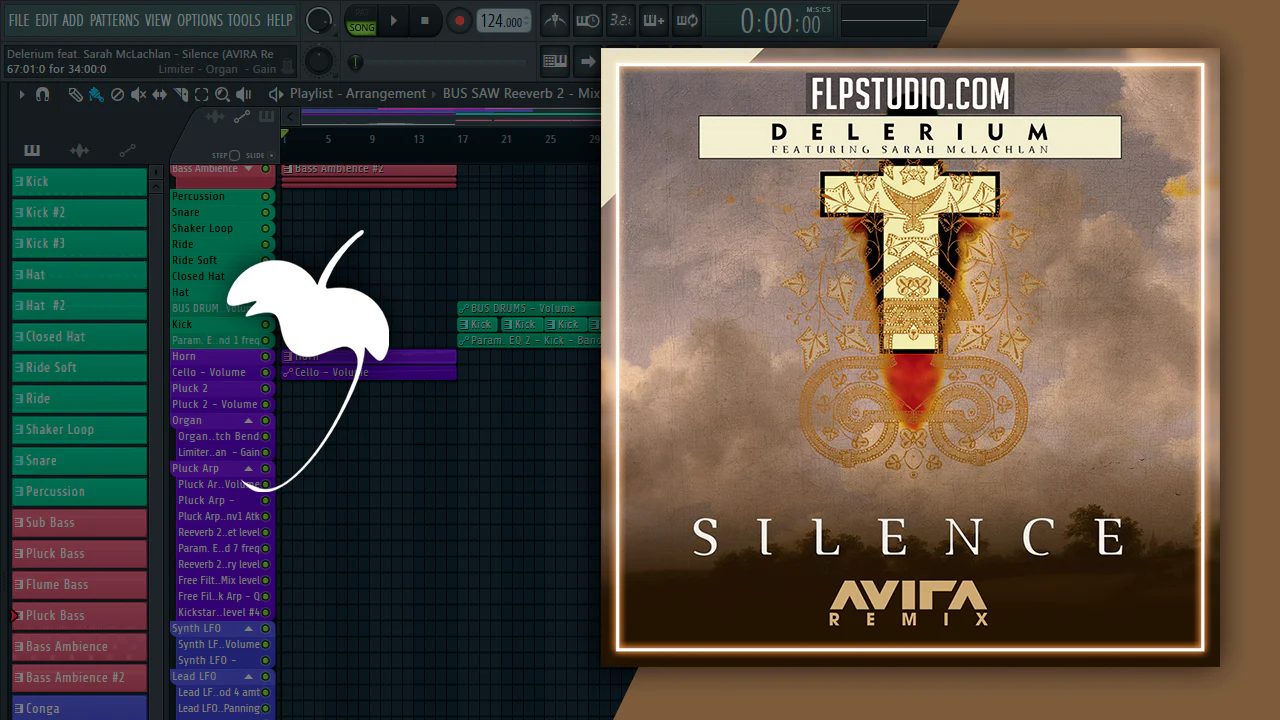
Task: Expand the Bass Ambience track group
Action: pyautogui.click(x=249, y=169)
